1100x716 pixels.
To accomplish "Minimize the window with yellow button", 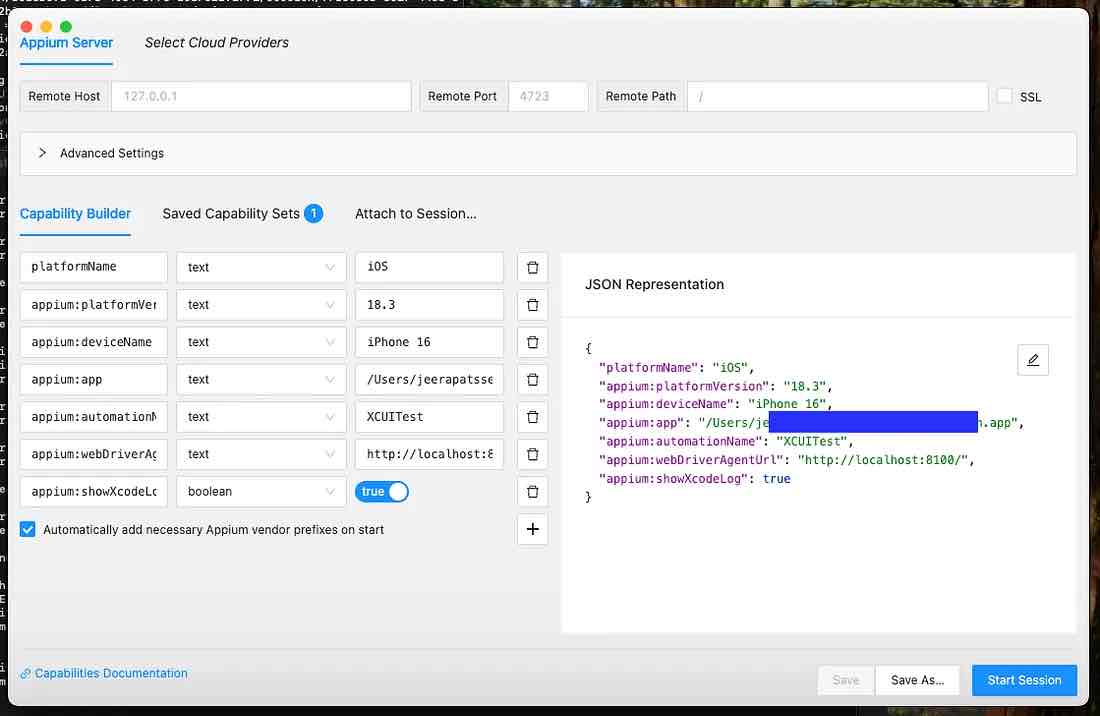I will click(x=46, y=27).
